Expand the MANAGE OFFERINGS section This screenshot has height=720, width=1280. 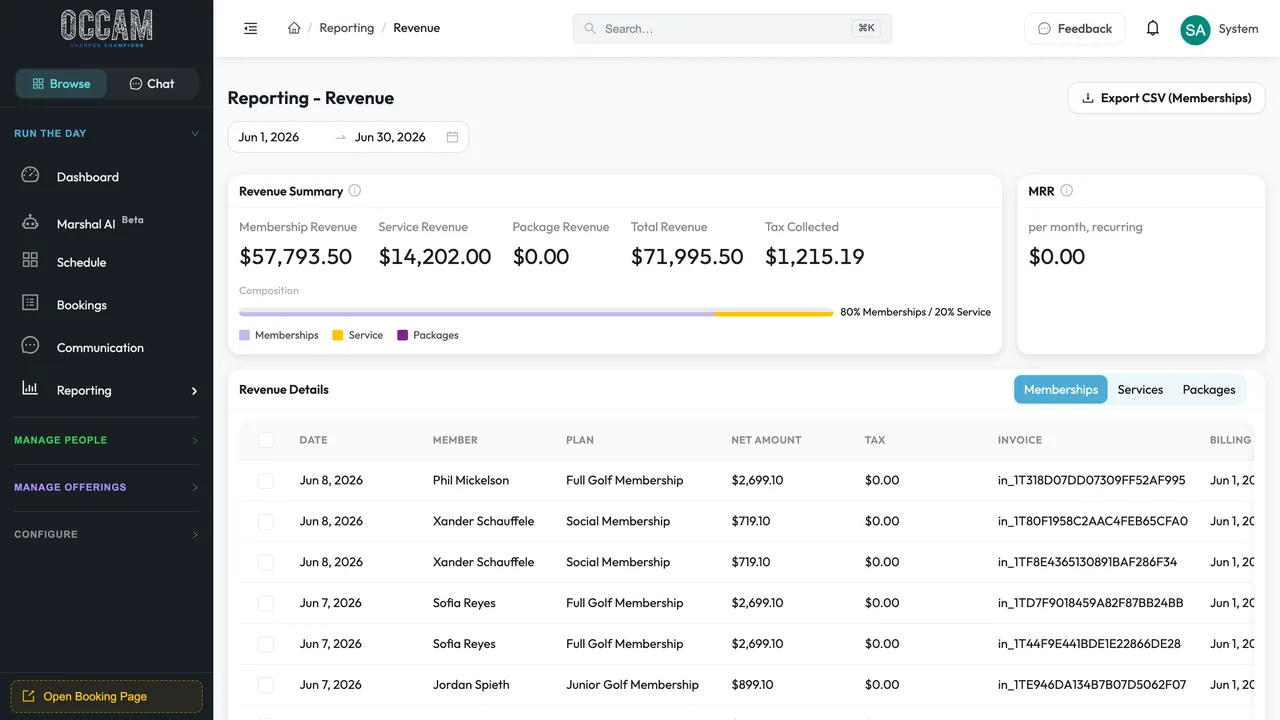coord(106,487)
